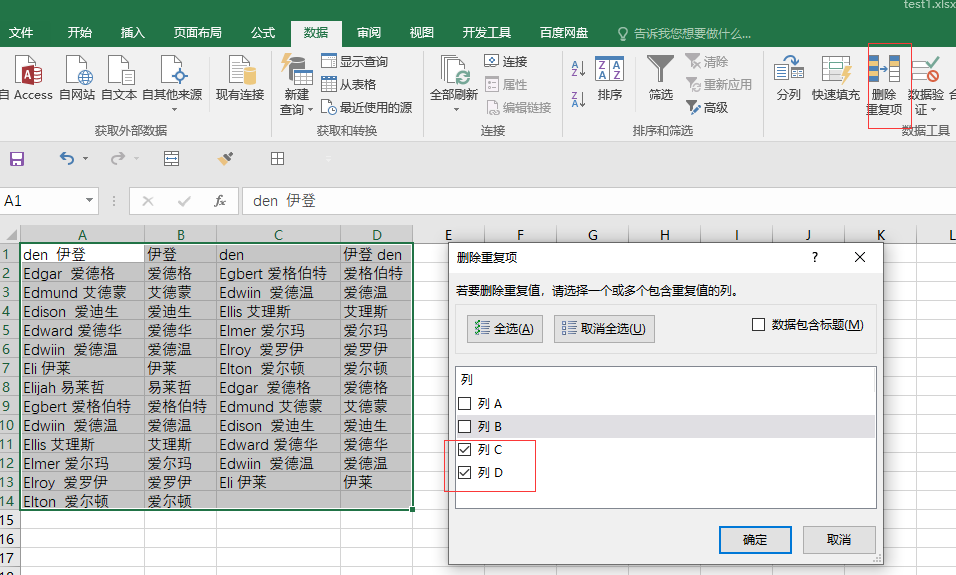Click Show Queries (显示查询)
Viewport: 956px width, 575px height.
355,61
